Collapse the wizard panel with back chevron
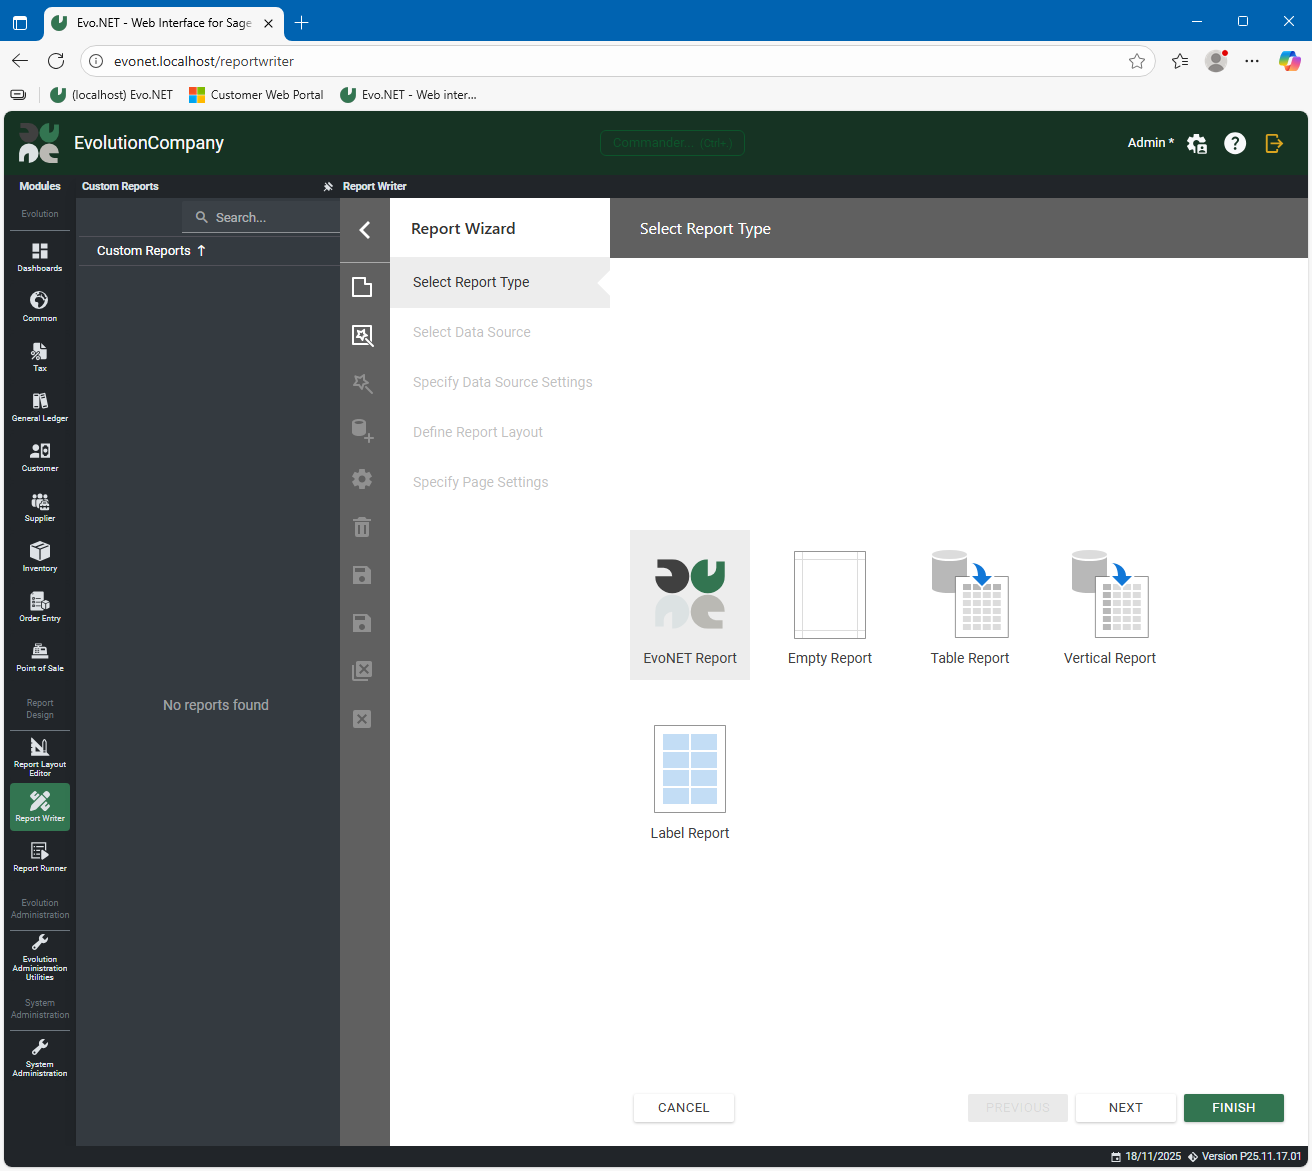1312x1171 pixels. [365, 230]
